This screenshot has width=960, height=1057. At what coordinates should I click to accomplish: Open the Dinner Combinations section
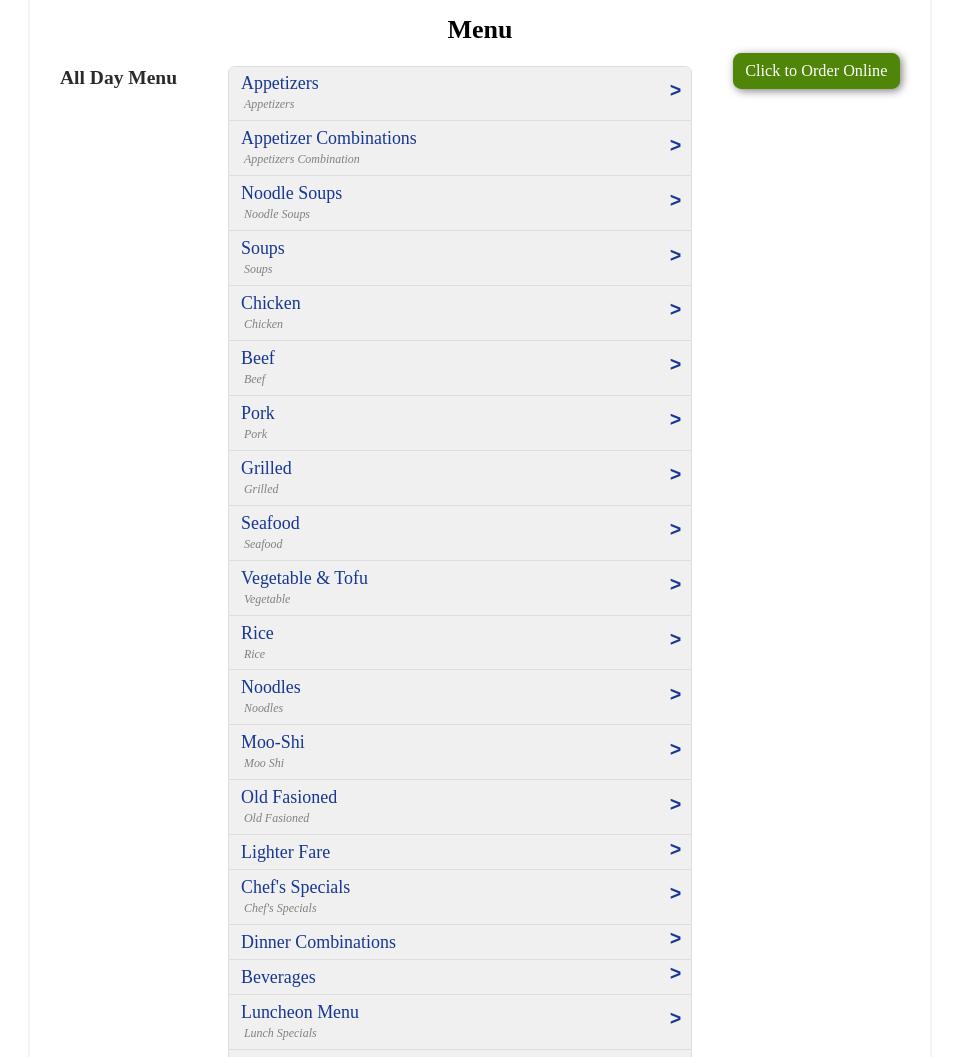click(x=318, y=942)
